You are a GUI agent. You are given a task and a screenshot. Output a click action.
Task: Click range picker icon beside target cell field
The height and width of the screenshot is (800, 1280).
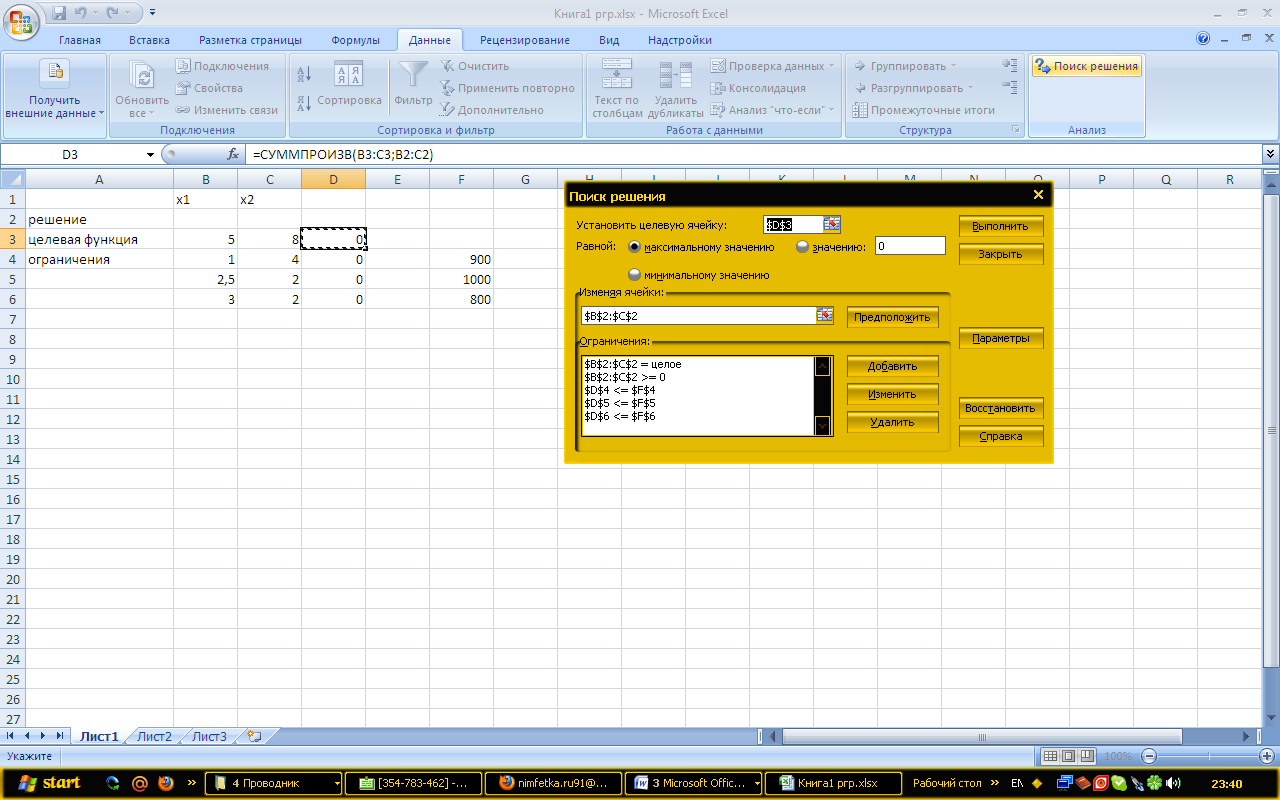click(832, 224)
